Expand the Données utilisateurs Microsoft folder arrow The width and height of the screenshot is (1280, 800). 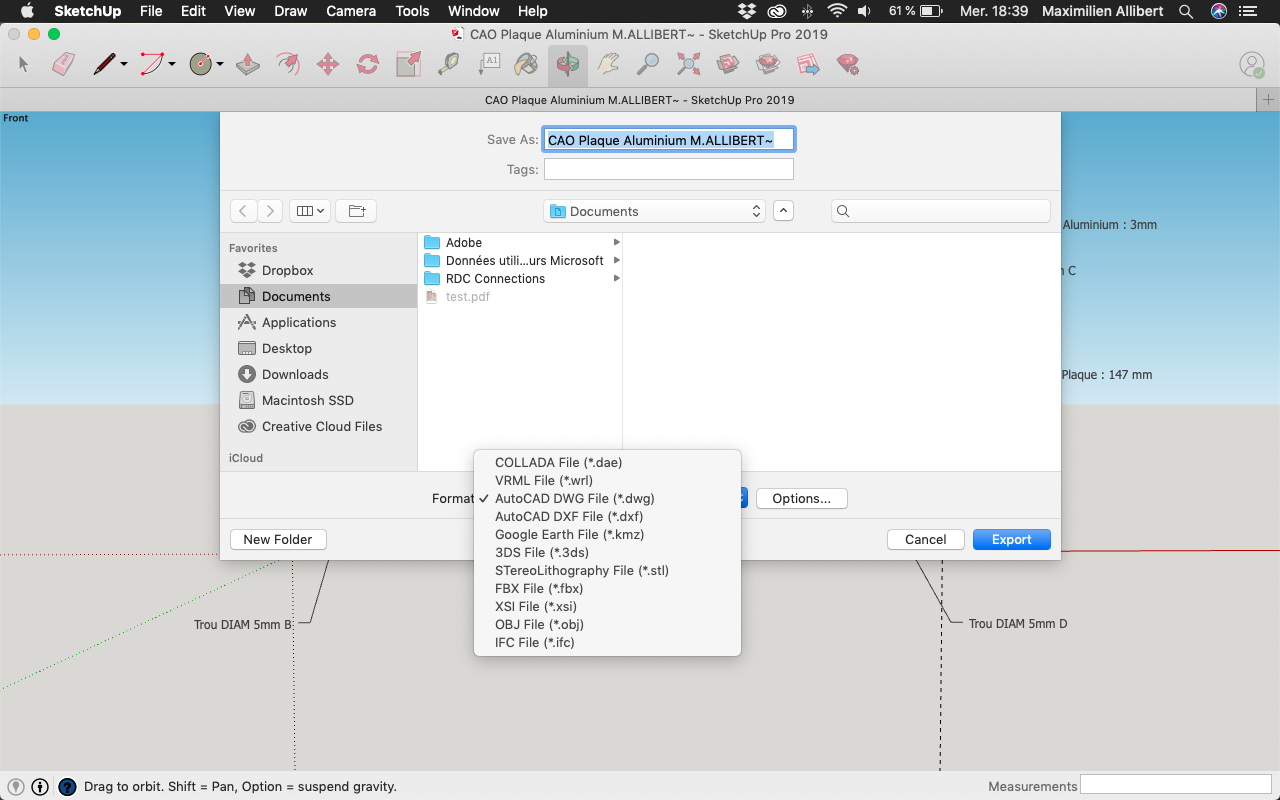point(616,260)
